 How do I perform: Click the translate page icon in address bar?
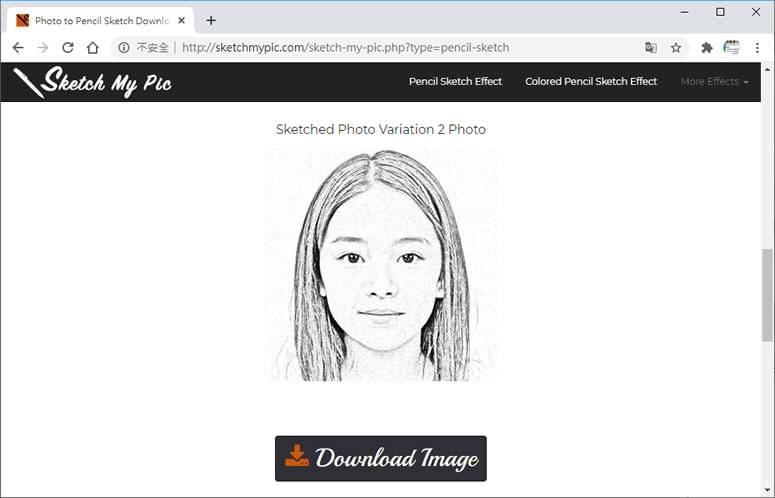coord(651,47)
